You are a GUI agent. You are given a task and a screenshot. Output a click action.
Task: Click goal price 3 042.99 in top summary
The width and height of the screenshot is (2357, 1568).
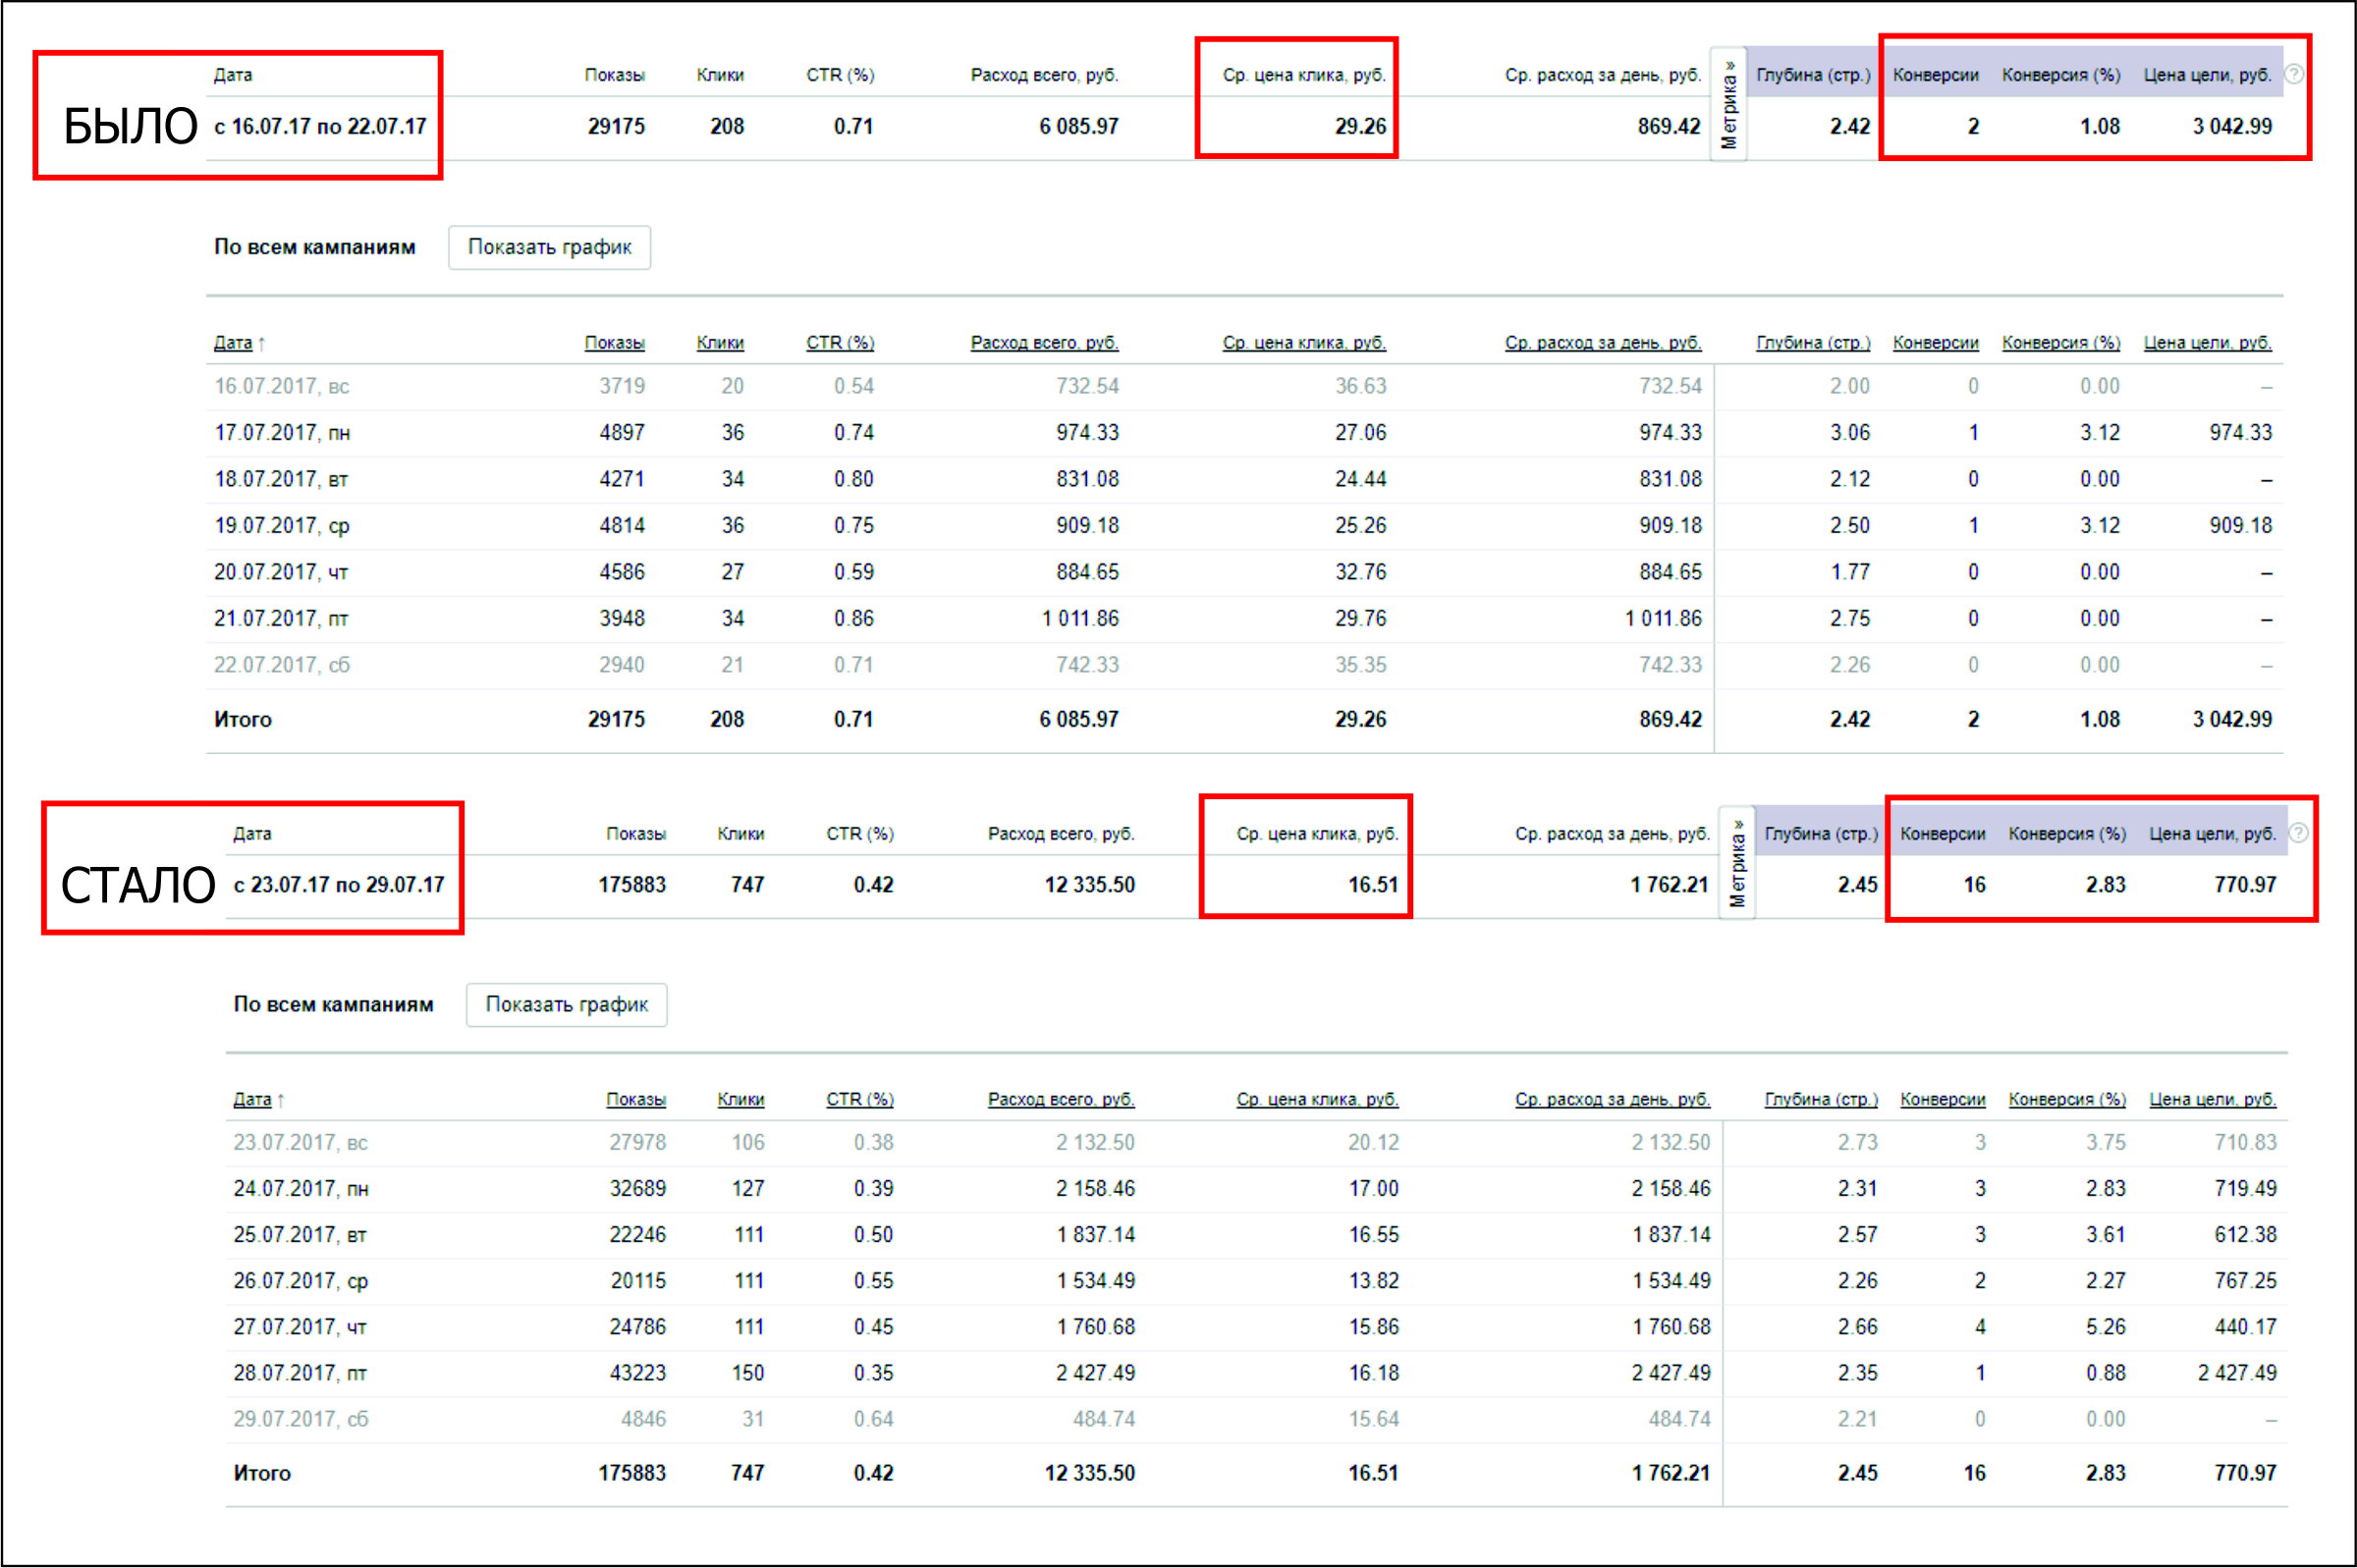click(x=2232, y=127)
